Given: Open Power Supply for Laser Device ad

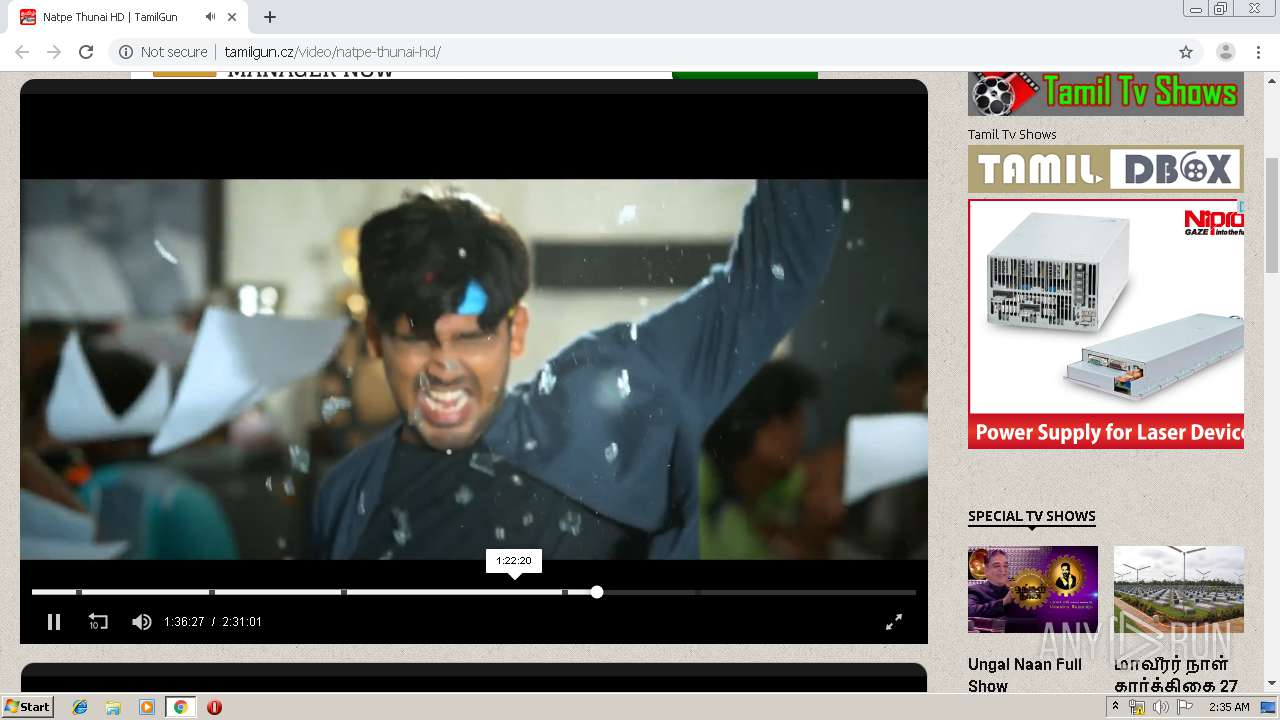Looking at the screenshot, I should pyautogui.click(x=1106, y=324).
